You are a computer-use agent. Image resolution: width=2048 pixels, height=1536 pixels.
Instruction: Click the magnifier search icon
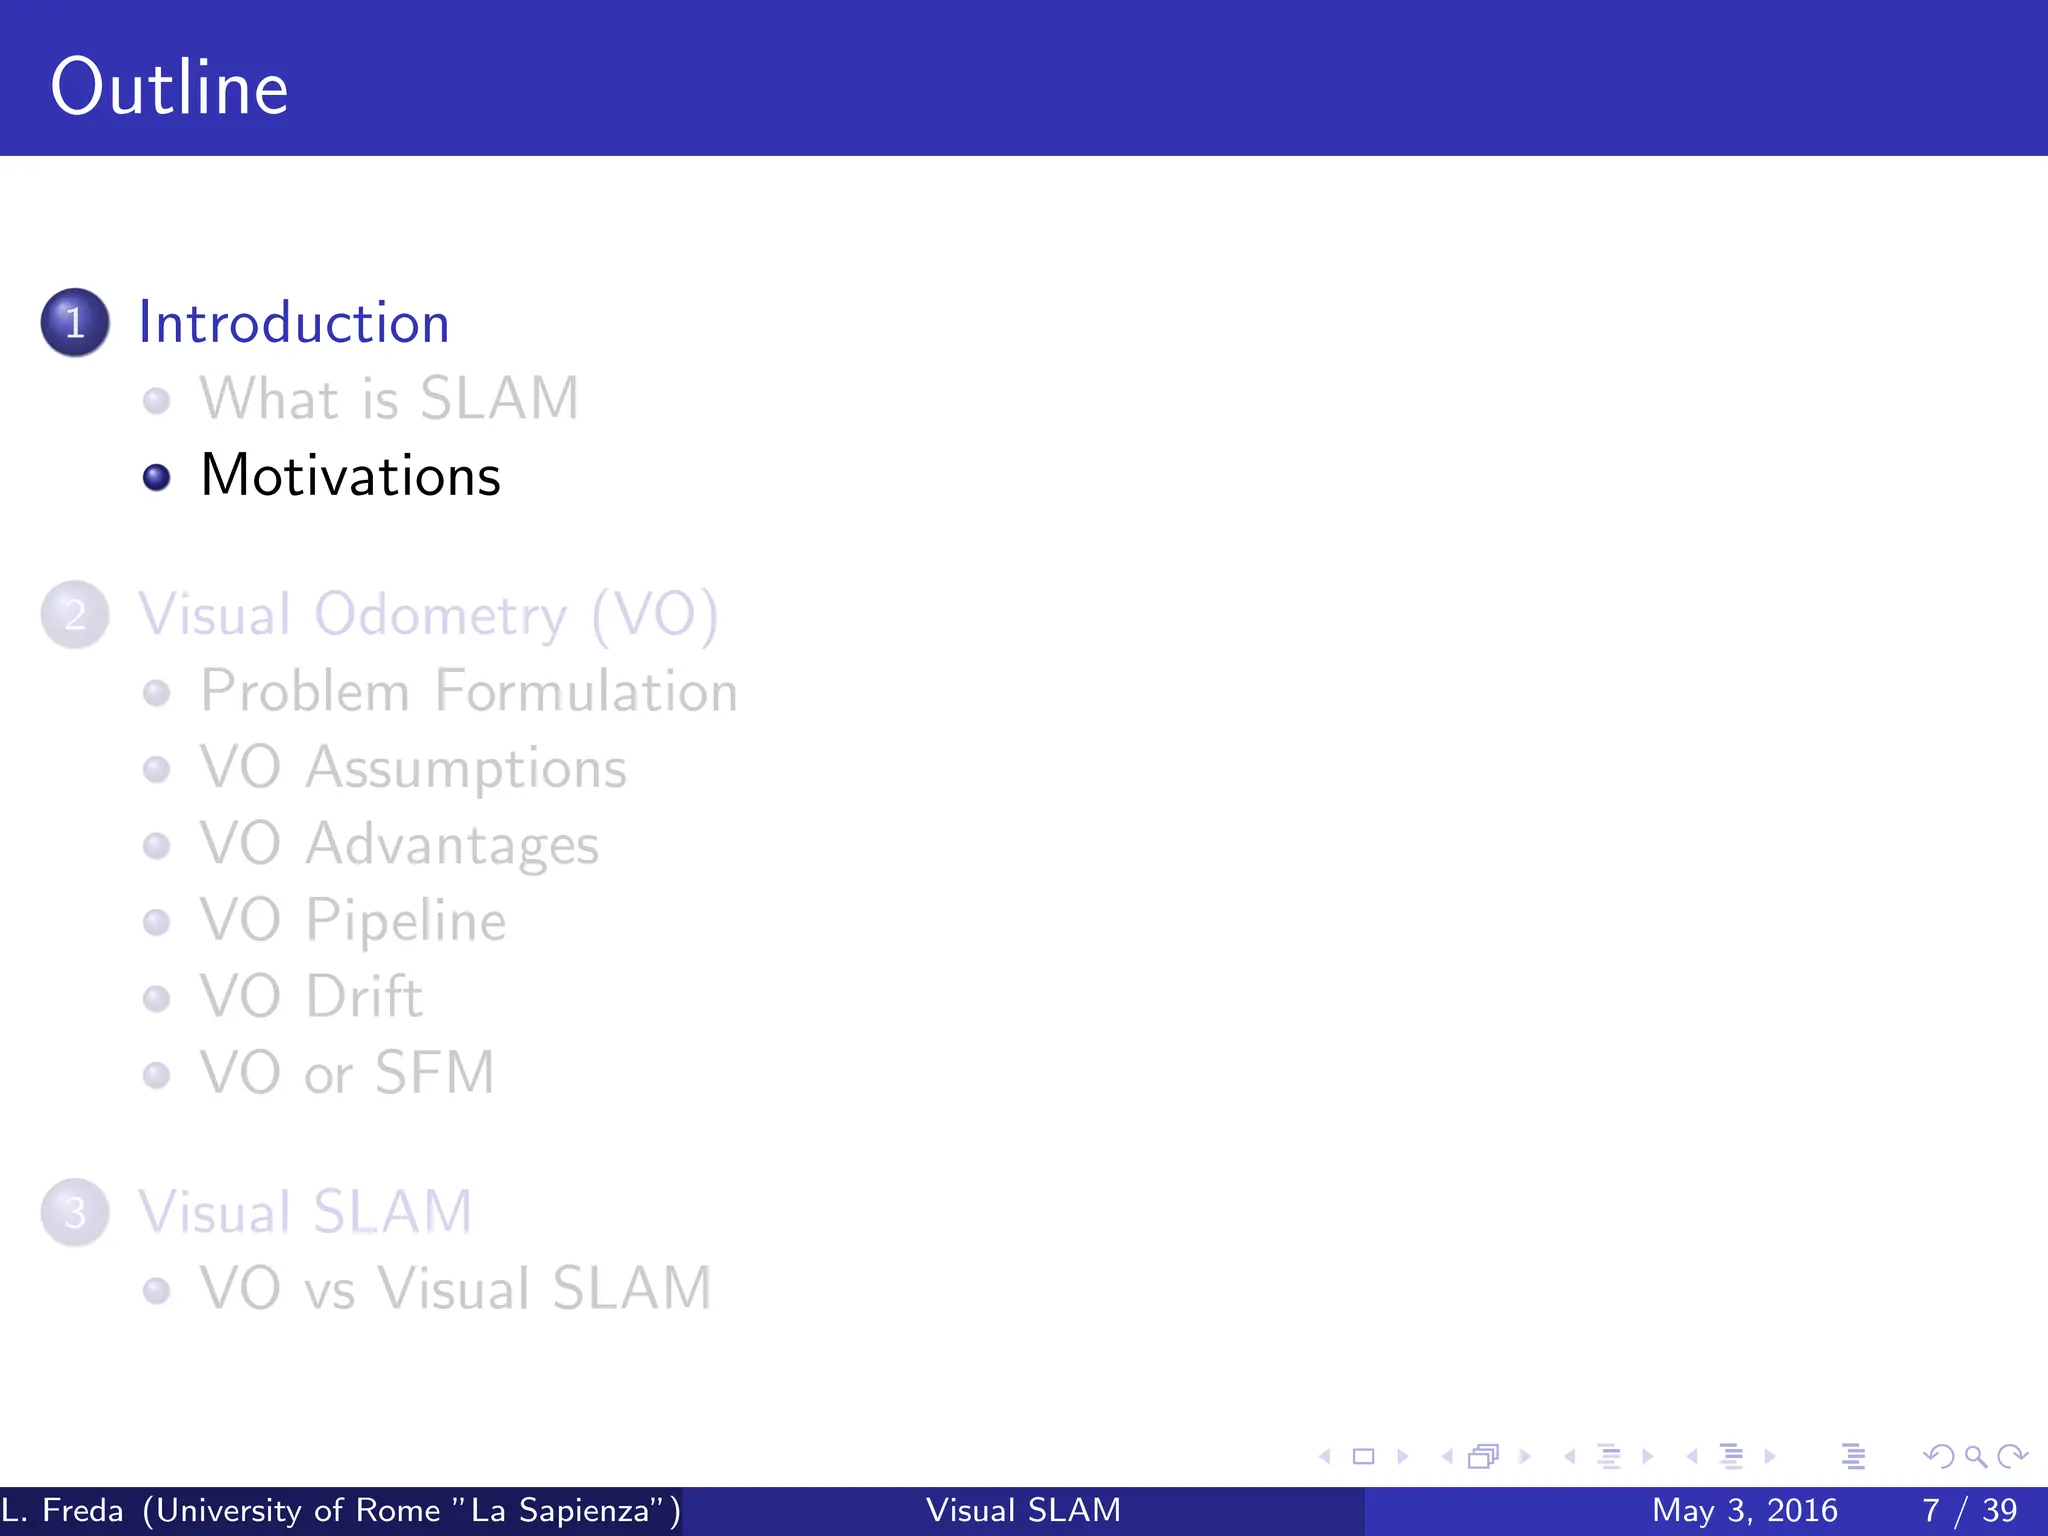click(x=1976, y=1457)
